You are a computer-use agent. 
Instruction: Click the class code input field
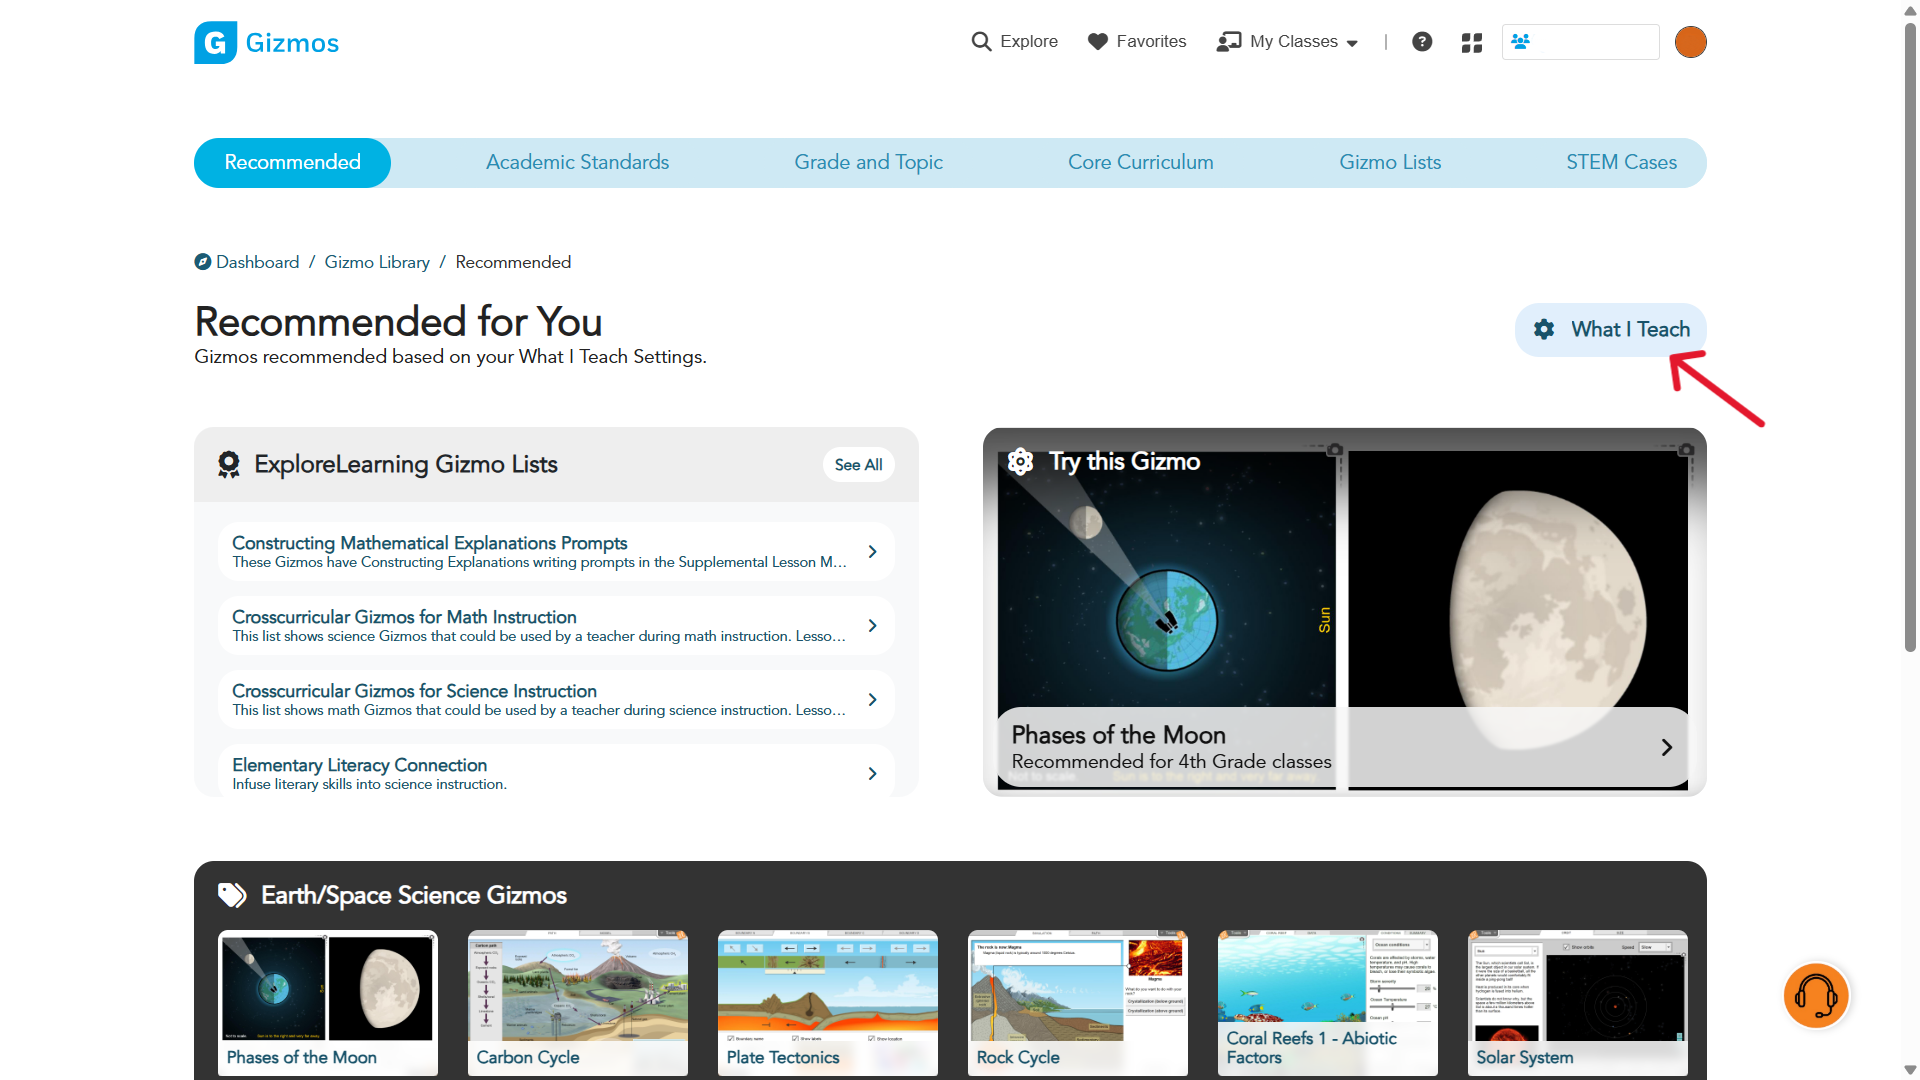[1594, 42]
